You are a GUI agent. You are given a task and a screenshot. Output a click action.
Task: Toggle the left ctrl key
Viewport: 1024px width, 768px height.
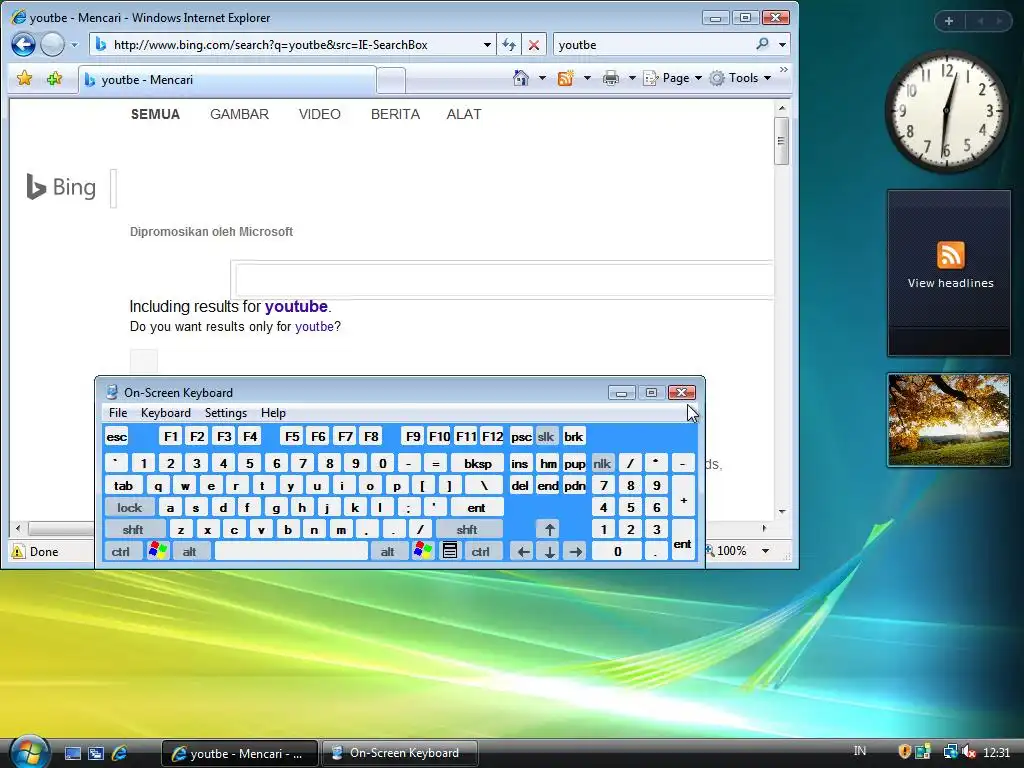[121, 551]
